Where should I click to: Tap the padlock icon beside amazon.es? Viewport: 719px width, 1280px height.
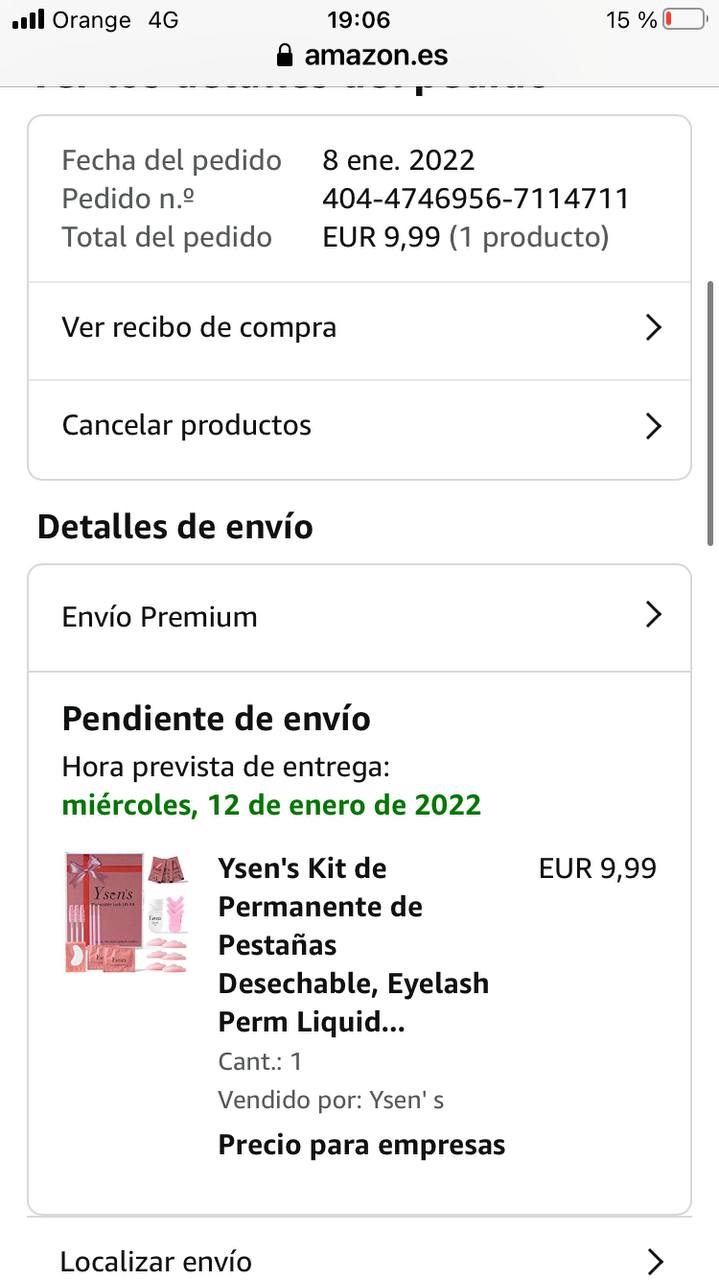286,55
